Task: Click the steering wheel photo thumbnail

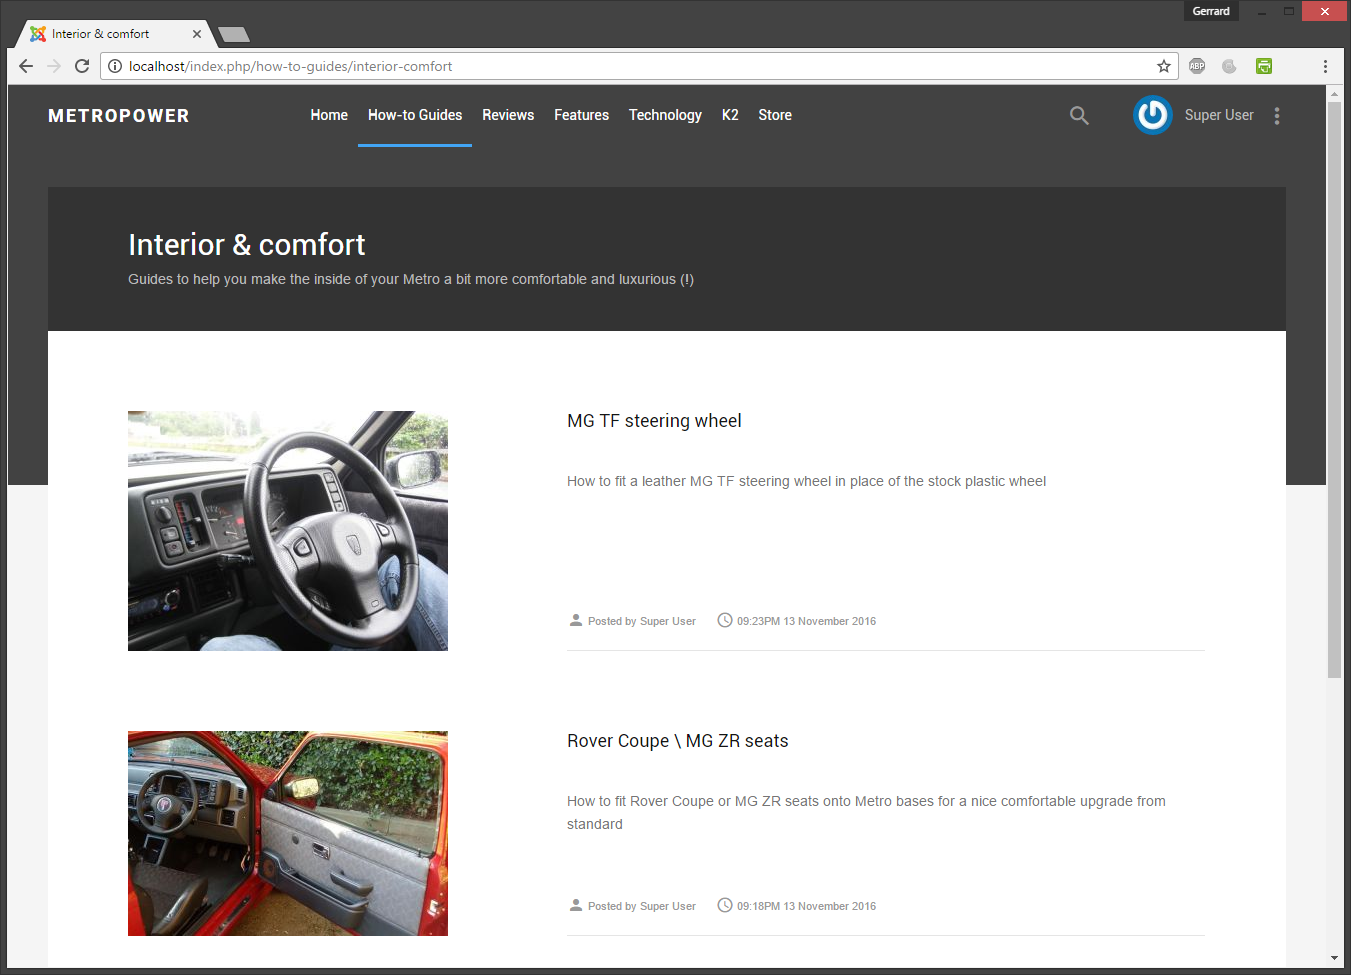Action: click(288, 531)
